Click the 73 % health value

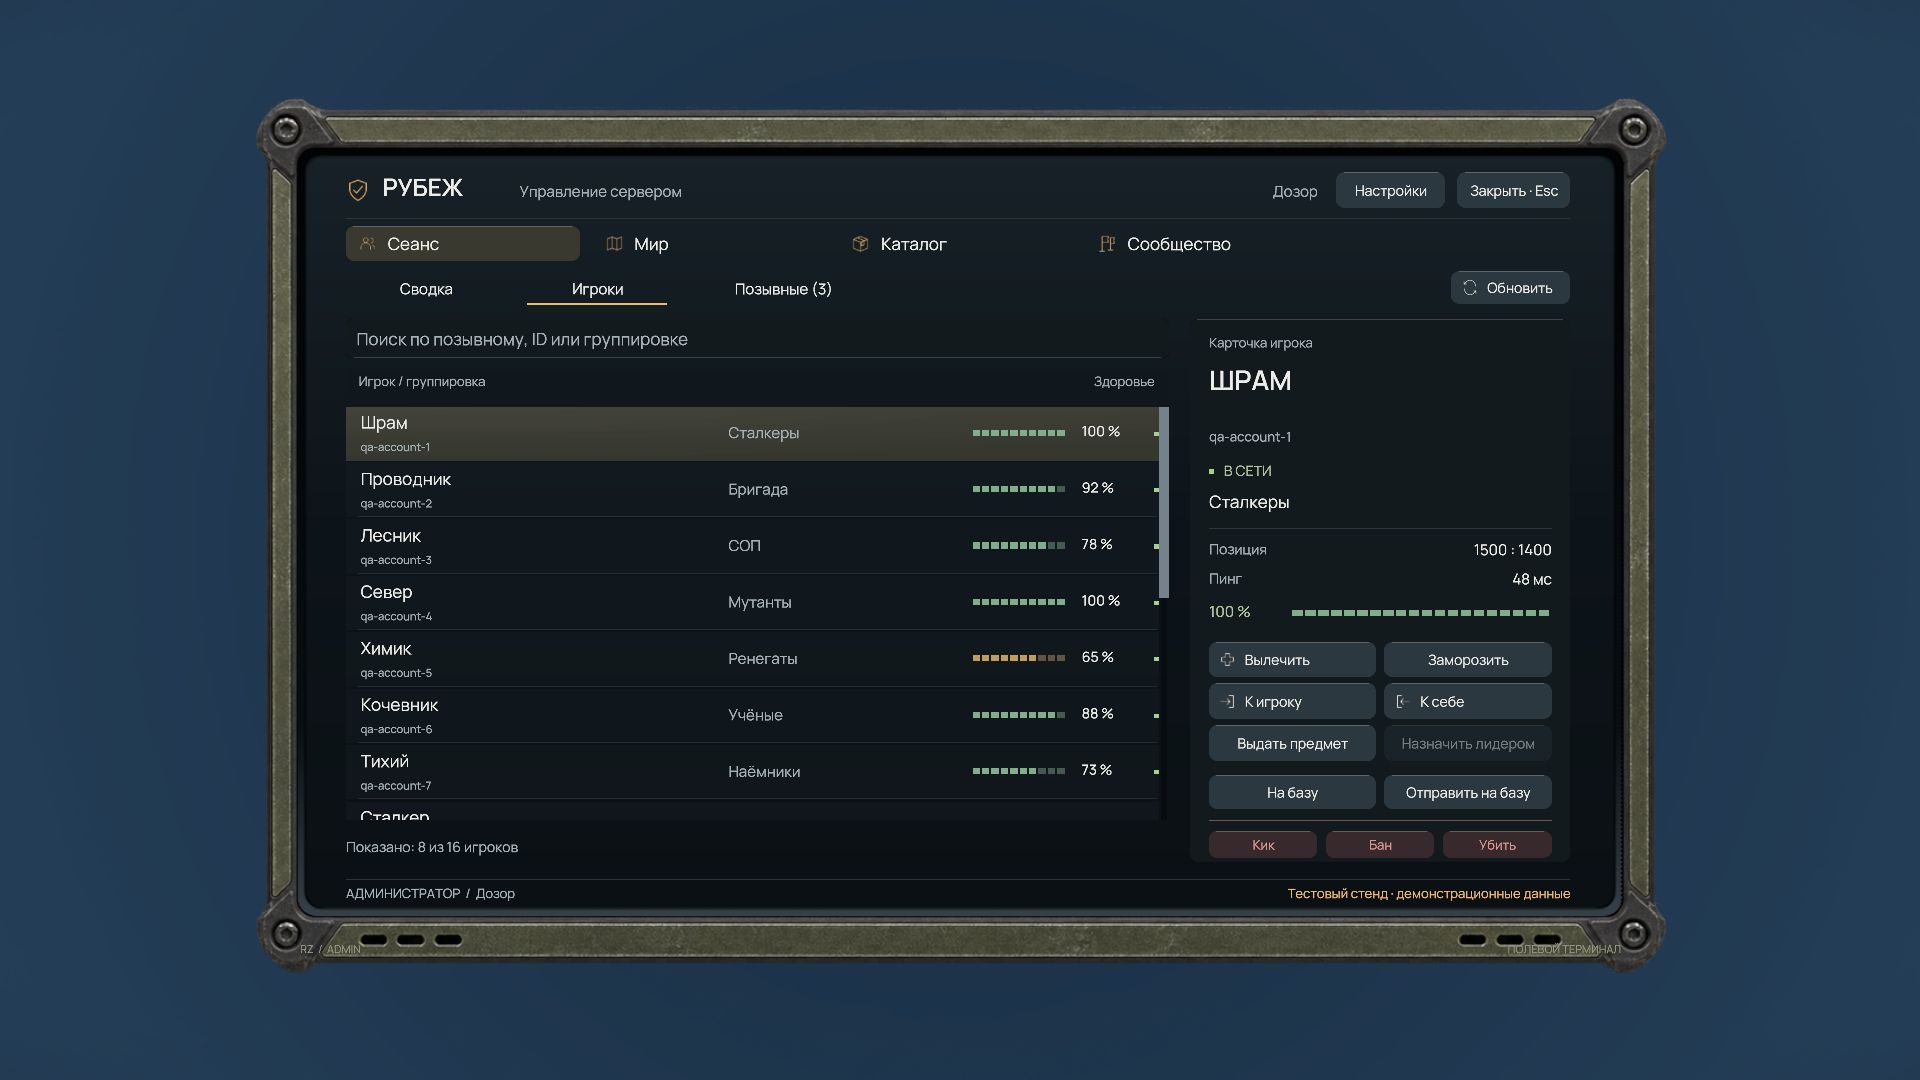(1097, 770)
